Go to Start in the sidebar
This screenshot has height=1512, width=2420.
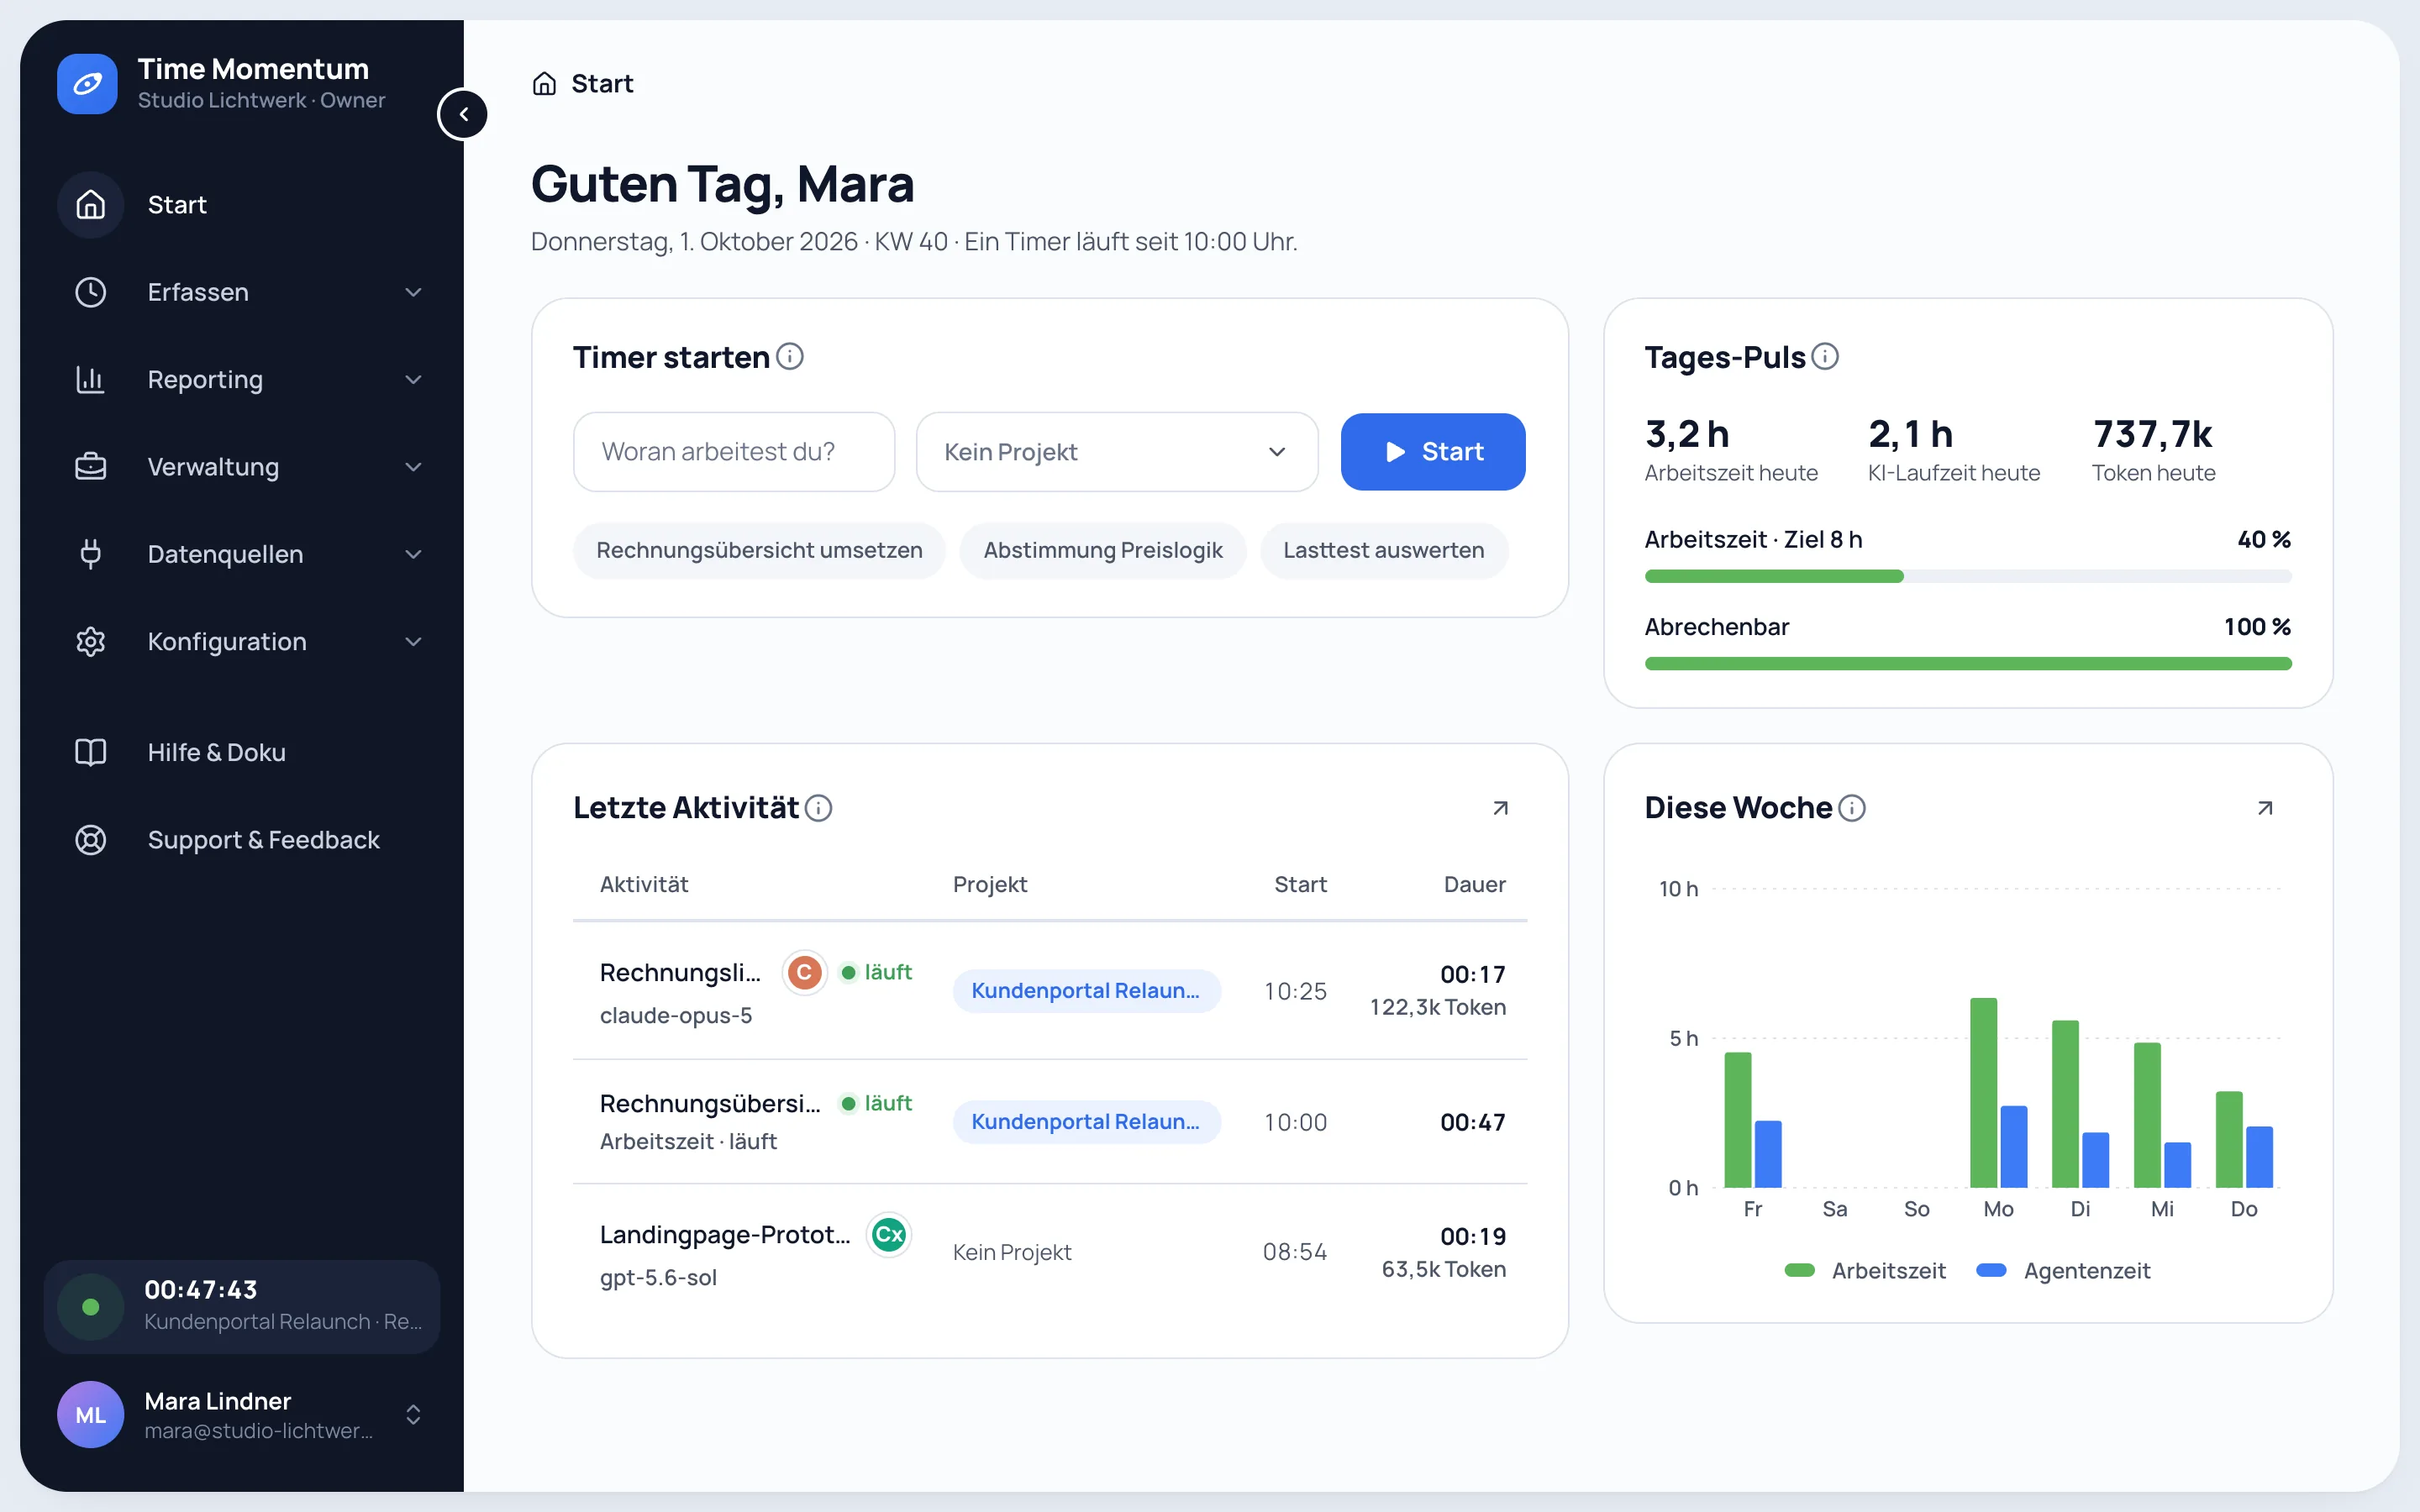(242, 205)
